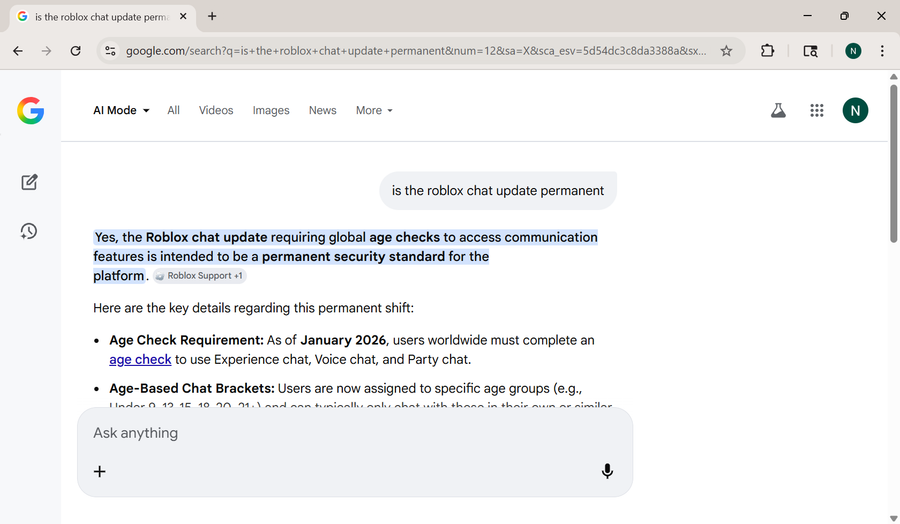This screenshot has width=900, height=524.
Task: Click the plus icon to add attachment
Action: point(100,471)
